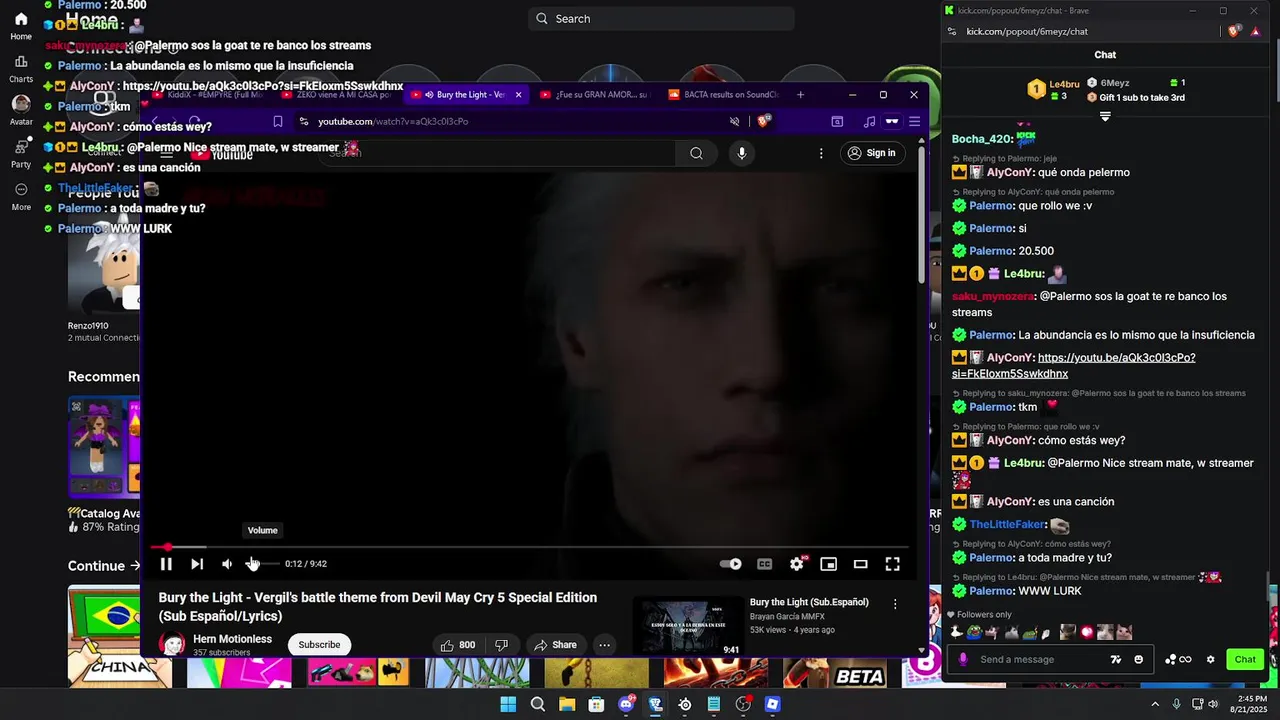Open suggested video thumbnail with 9:41 duration

(x=689, y=626)
